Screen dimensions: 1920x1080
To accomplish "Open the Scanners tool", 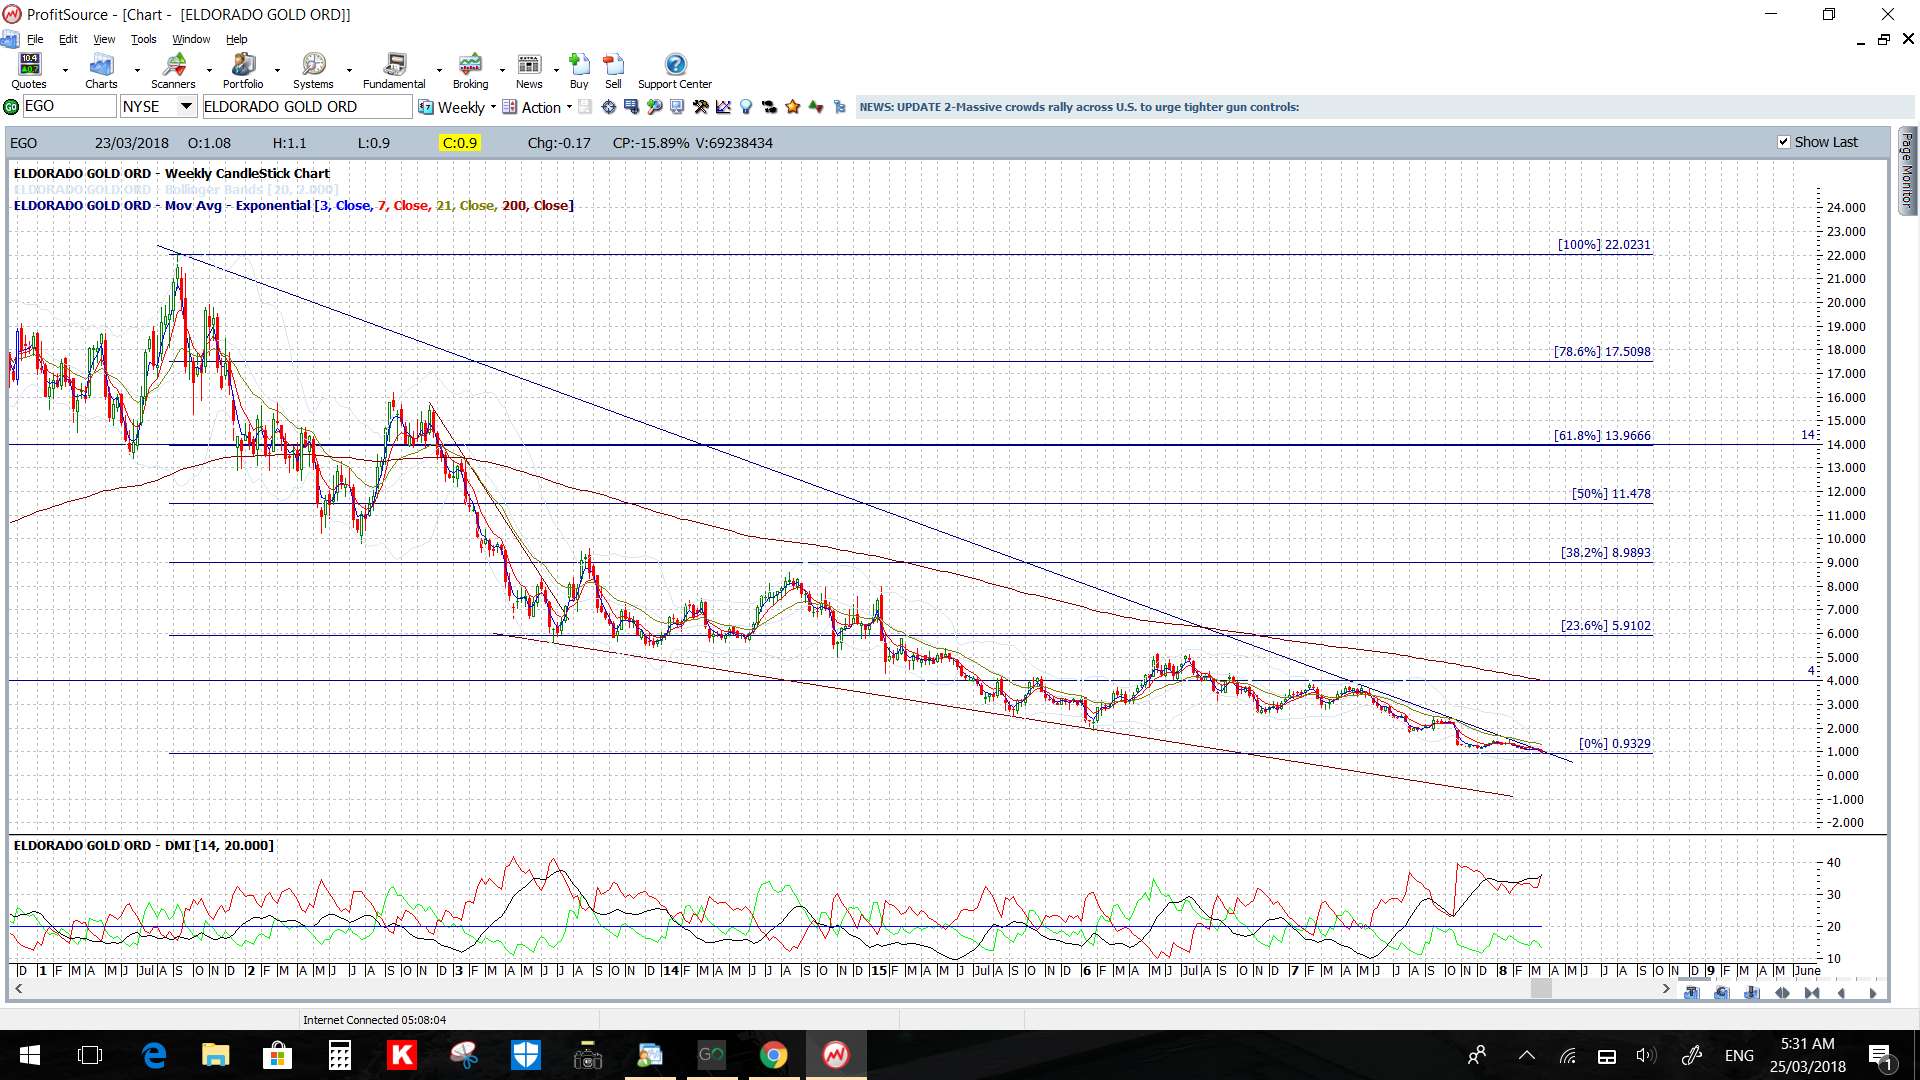I will [173, 71].
